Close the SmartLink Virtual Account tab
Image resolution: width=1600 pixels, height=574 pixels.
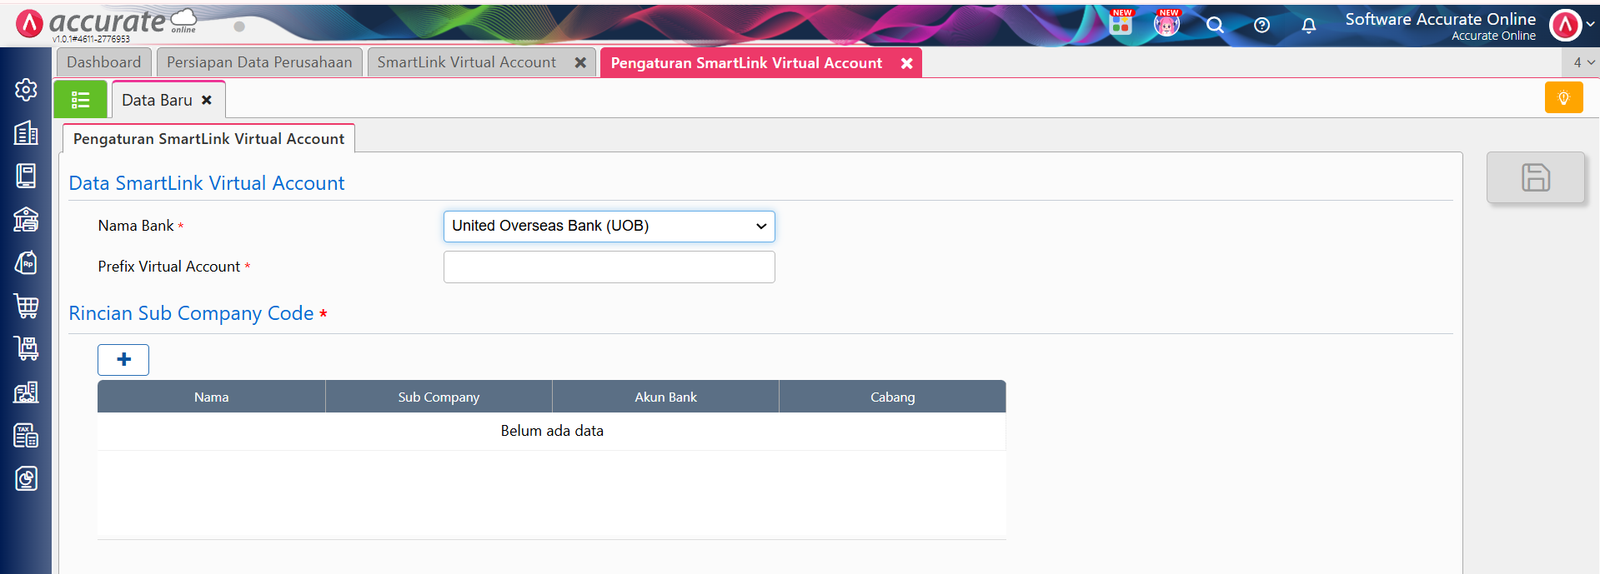tap(580, 62)
